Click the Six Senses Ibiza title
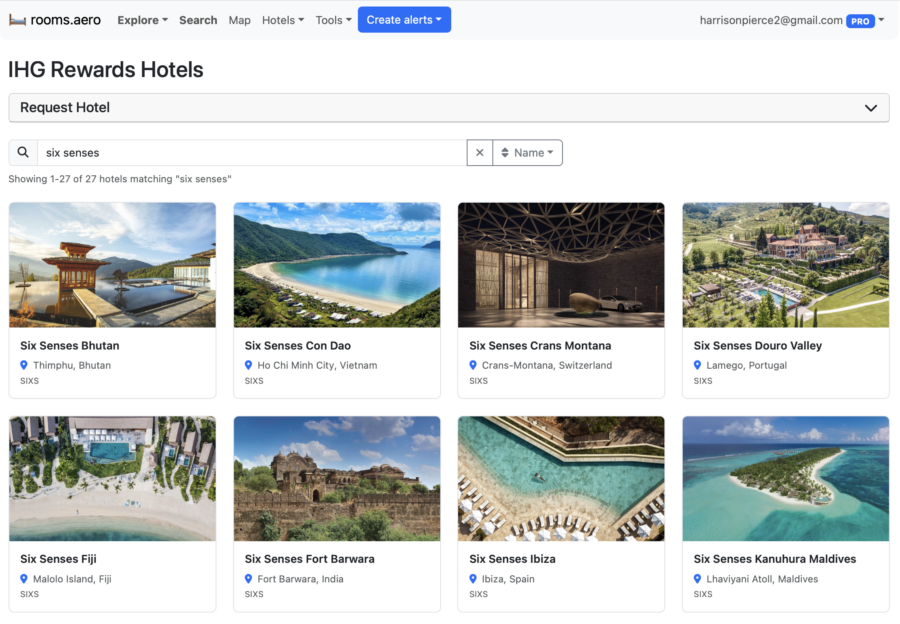Image resolution: width=900 pixels, height=624 pixels. (513, 559)
